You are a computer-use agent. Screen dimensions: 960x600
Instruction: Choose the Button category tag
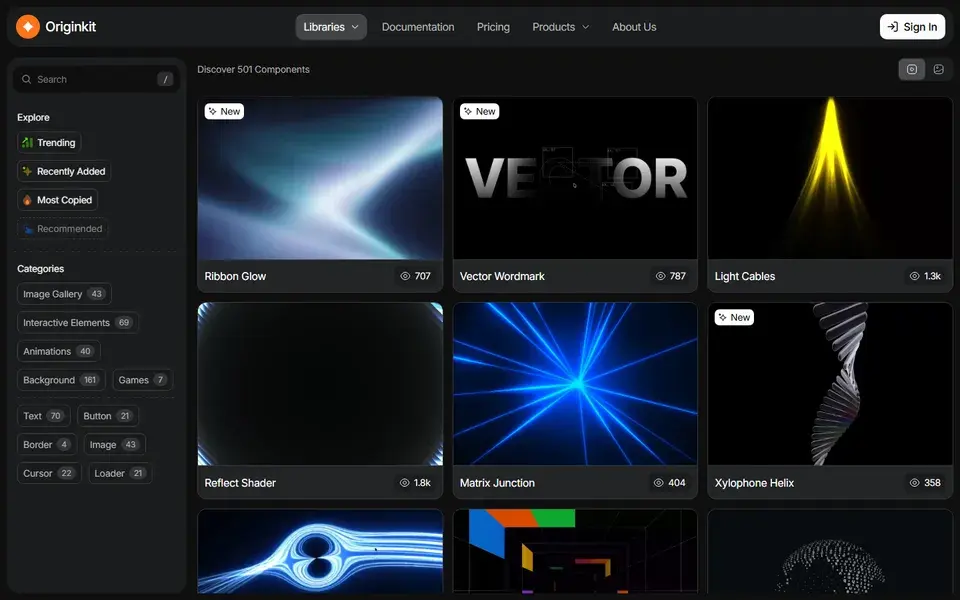108,416
